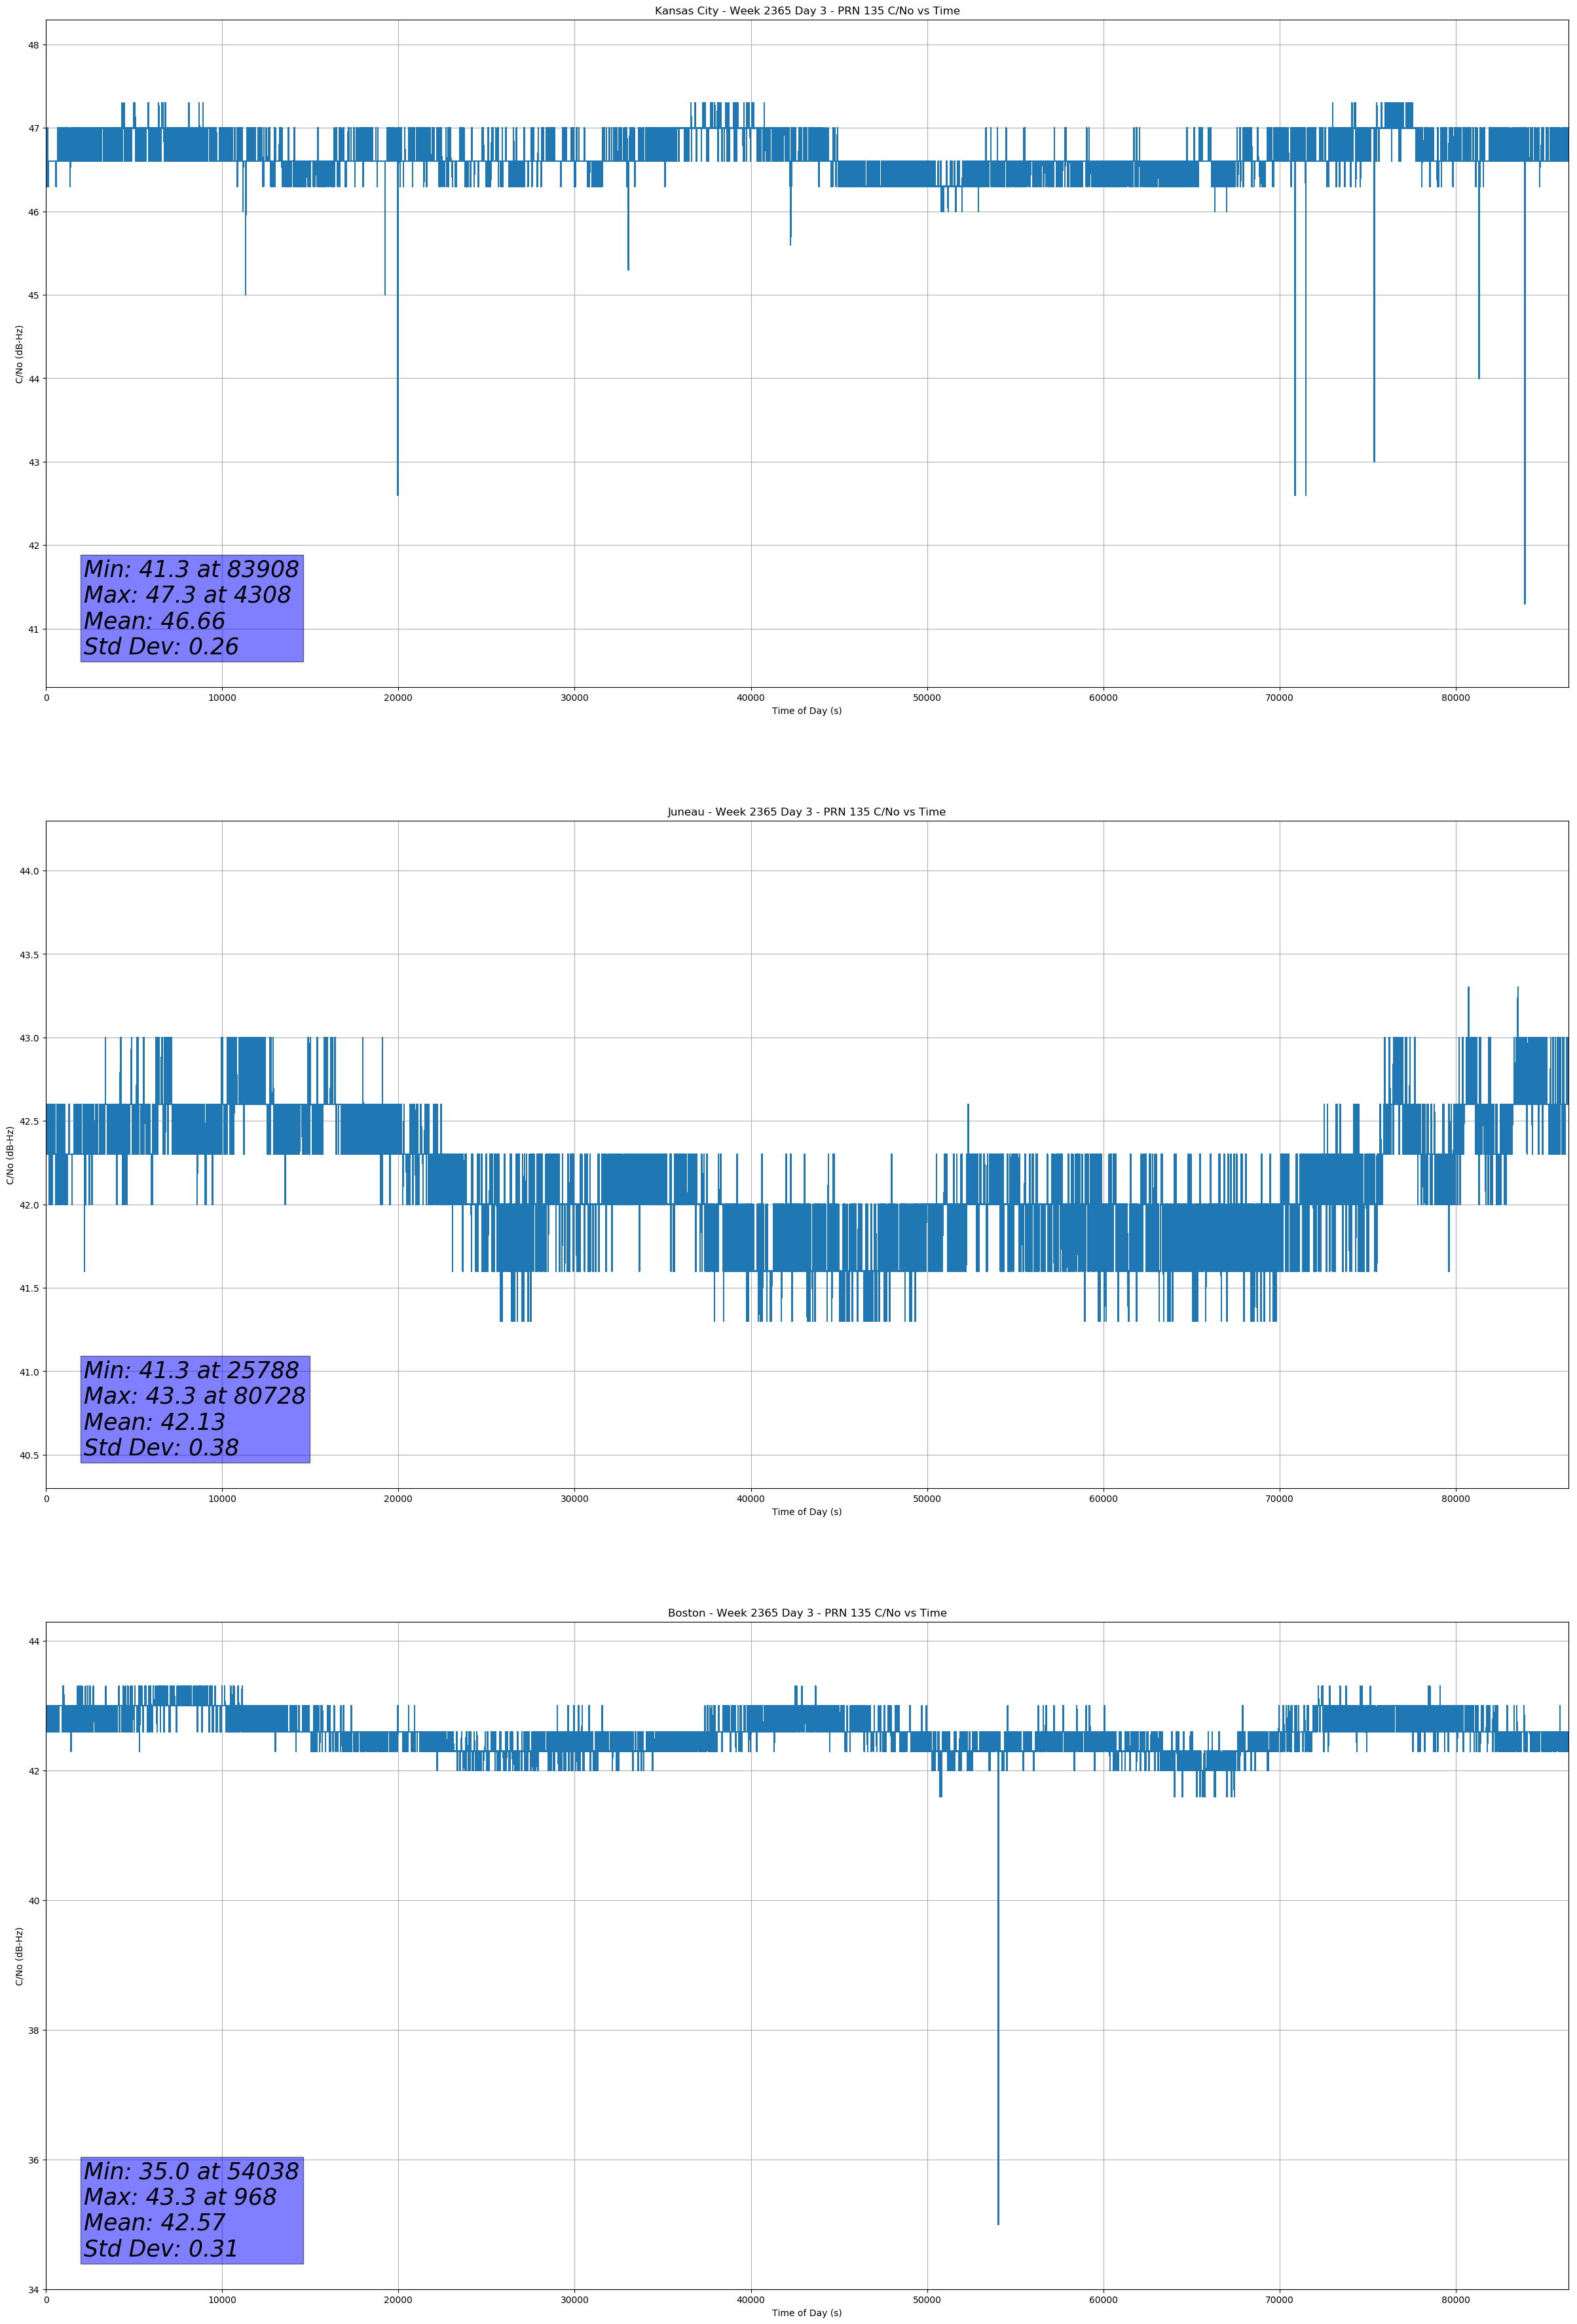Click Kansas City x-axis label Time of Day
Image resolution: width=1577 pixels, height=2324 pixels.
(806, 711)
